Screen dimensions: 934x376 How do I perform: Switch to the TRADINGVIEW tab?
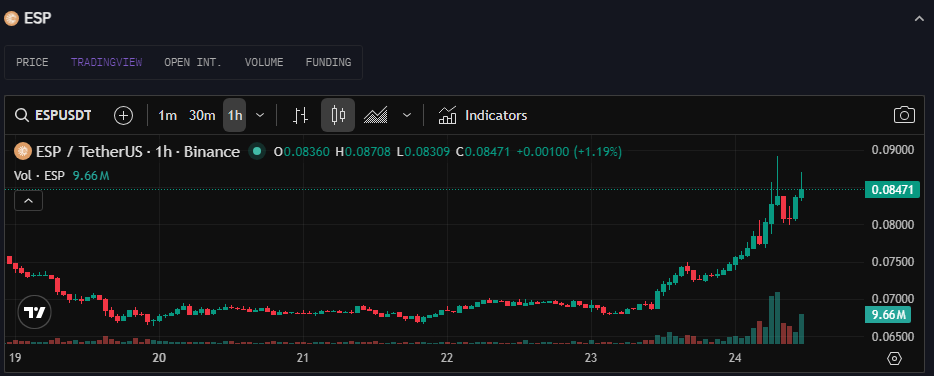(107, 62)
